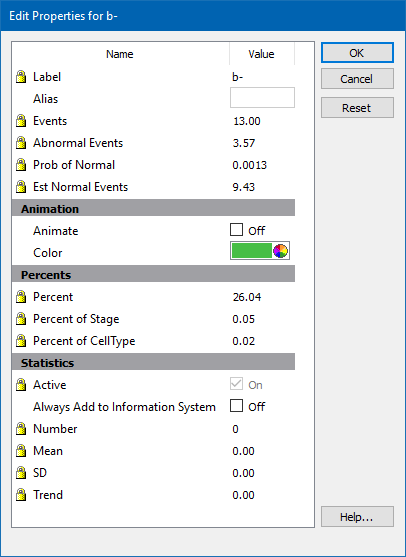Select lock icon for Abnormal Events row
The image size is (406, 557).
pos(21,143)
